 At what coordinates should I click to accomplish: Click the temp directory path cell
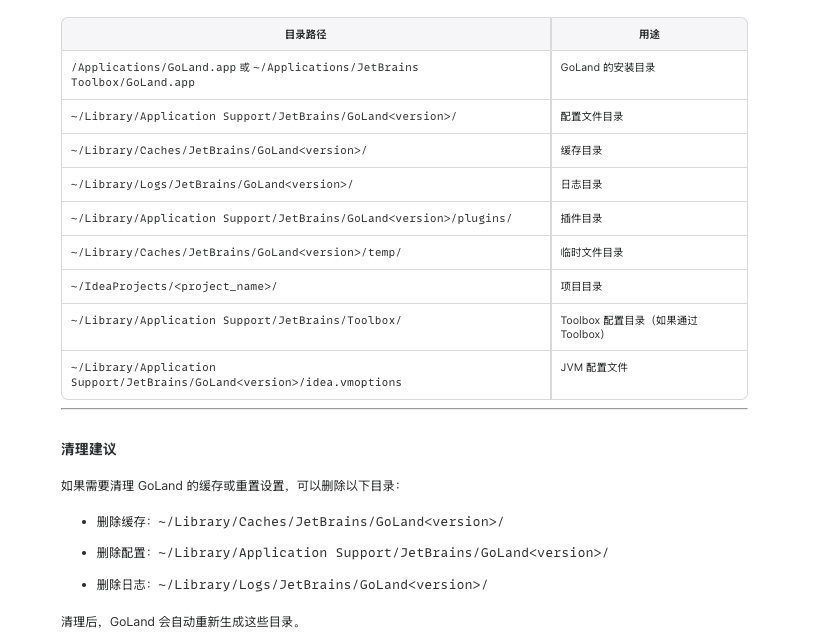(x=306, y=252)
